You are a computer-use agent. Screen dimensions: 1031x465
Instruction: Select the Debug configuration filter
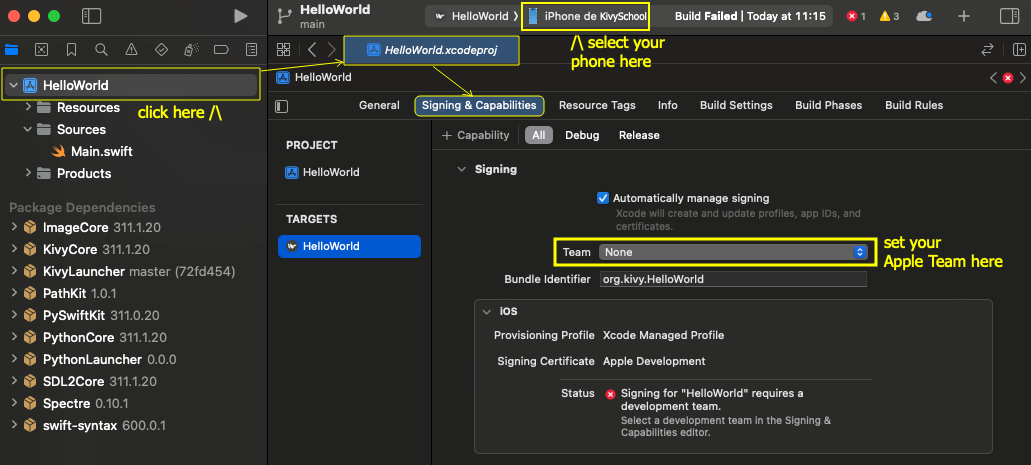pyautogui.click(x=582, y=135)
